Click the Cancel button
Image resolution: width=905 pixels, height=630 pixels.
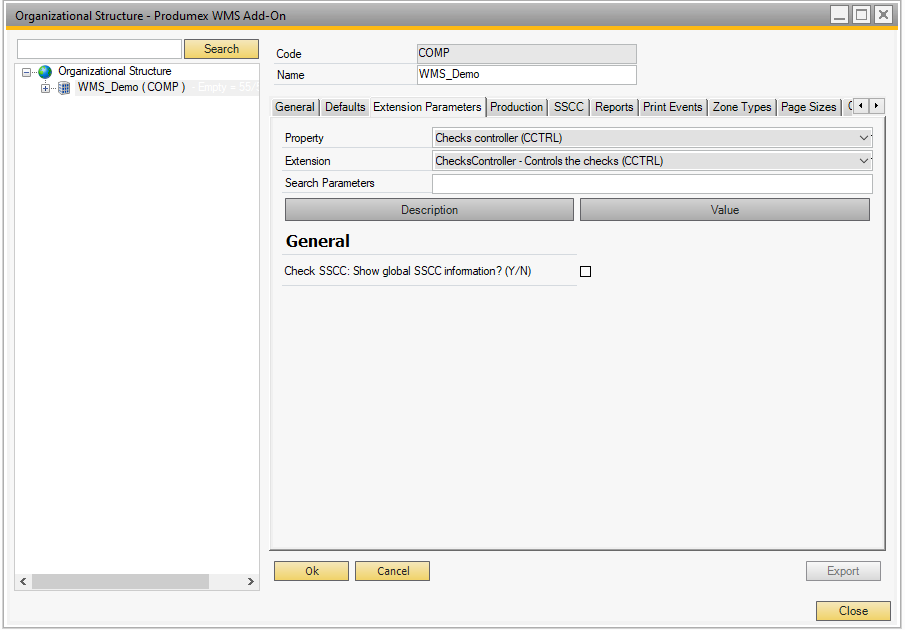(393, 571)
